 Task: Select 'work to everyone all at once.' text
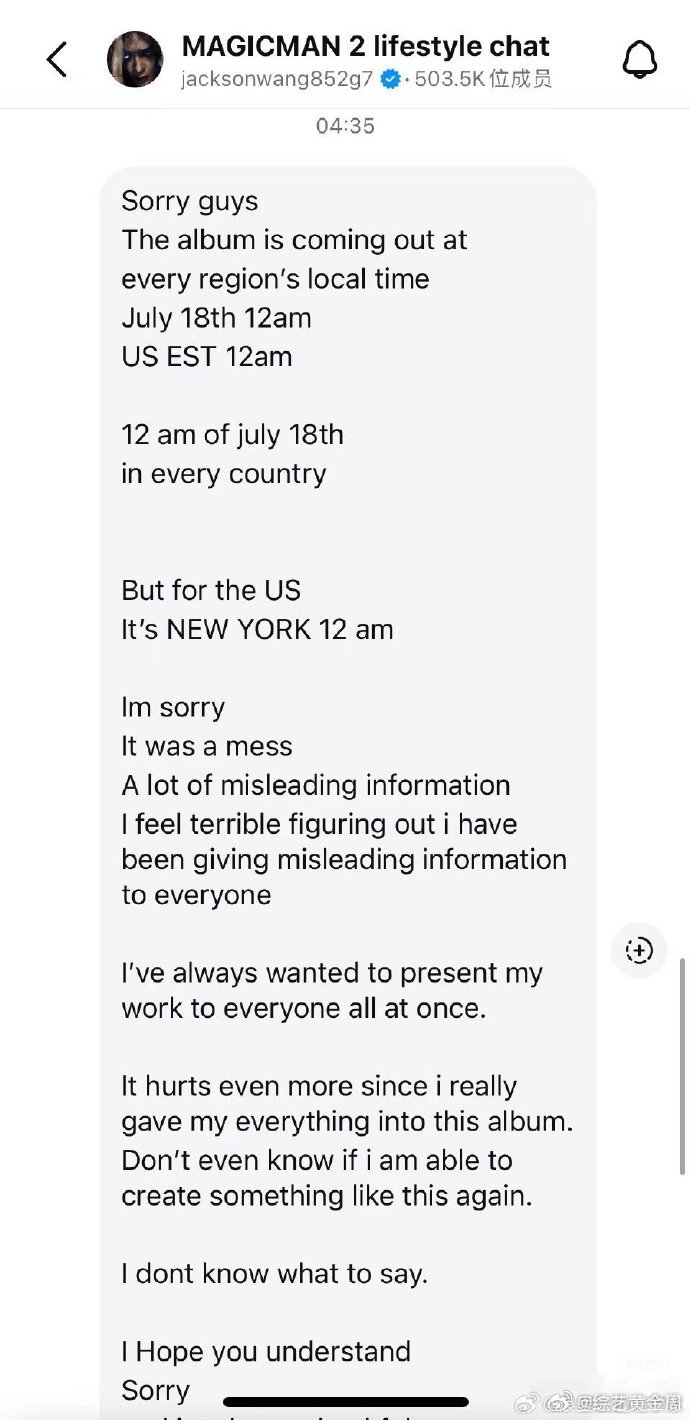(304, 1009)
